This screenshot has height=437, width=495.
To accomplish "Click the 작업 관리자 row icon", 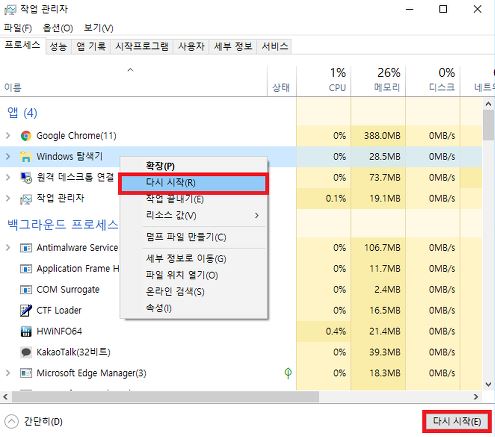I will coord(26,199).
